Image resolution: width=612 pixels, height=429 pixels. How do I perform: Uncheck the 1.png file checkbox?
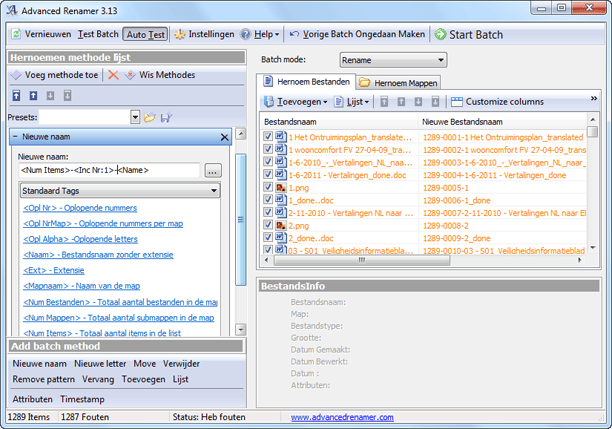click(x=267, y=187)
